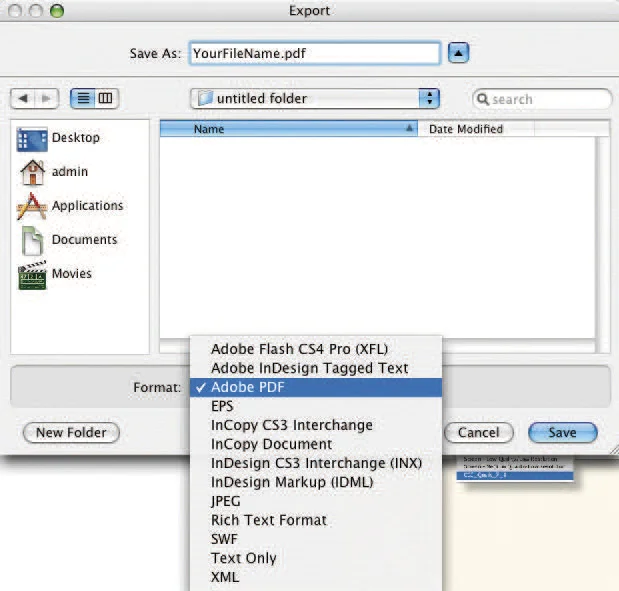
Task: Click the Desktop label in sidebar
Action: (x=76, y=138)
